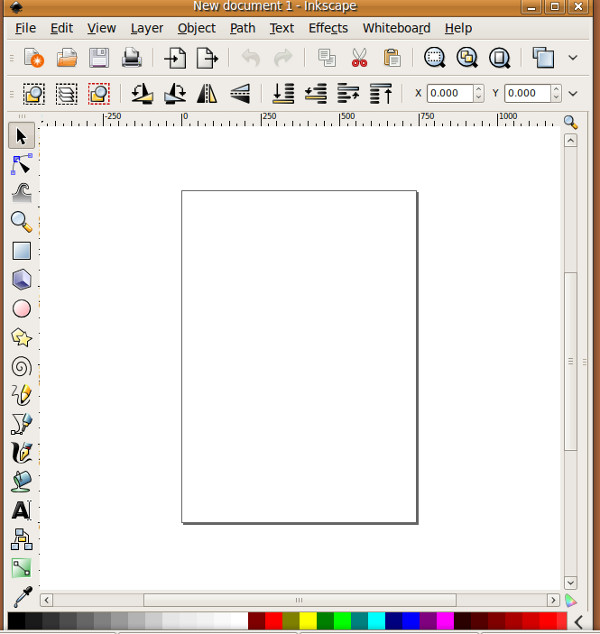This screenshot has height=634, width=600.
Task: Select the 3D Box tool
Action: 21,279
